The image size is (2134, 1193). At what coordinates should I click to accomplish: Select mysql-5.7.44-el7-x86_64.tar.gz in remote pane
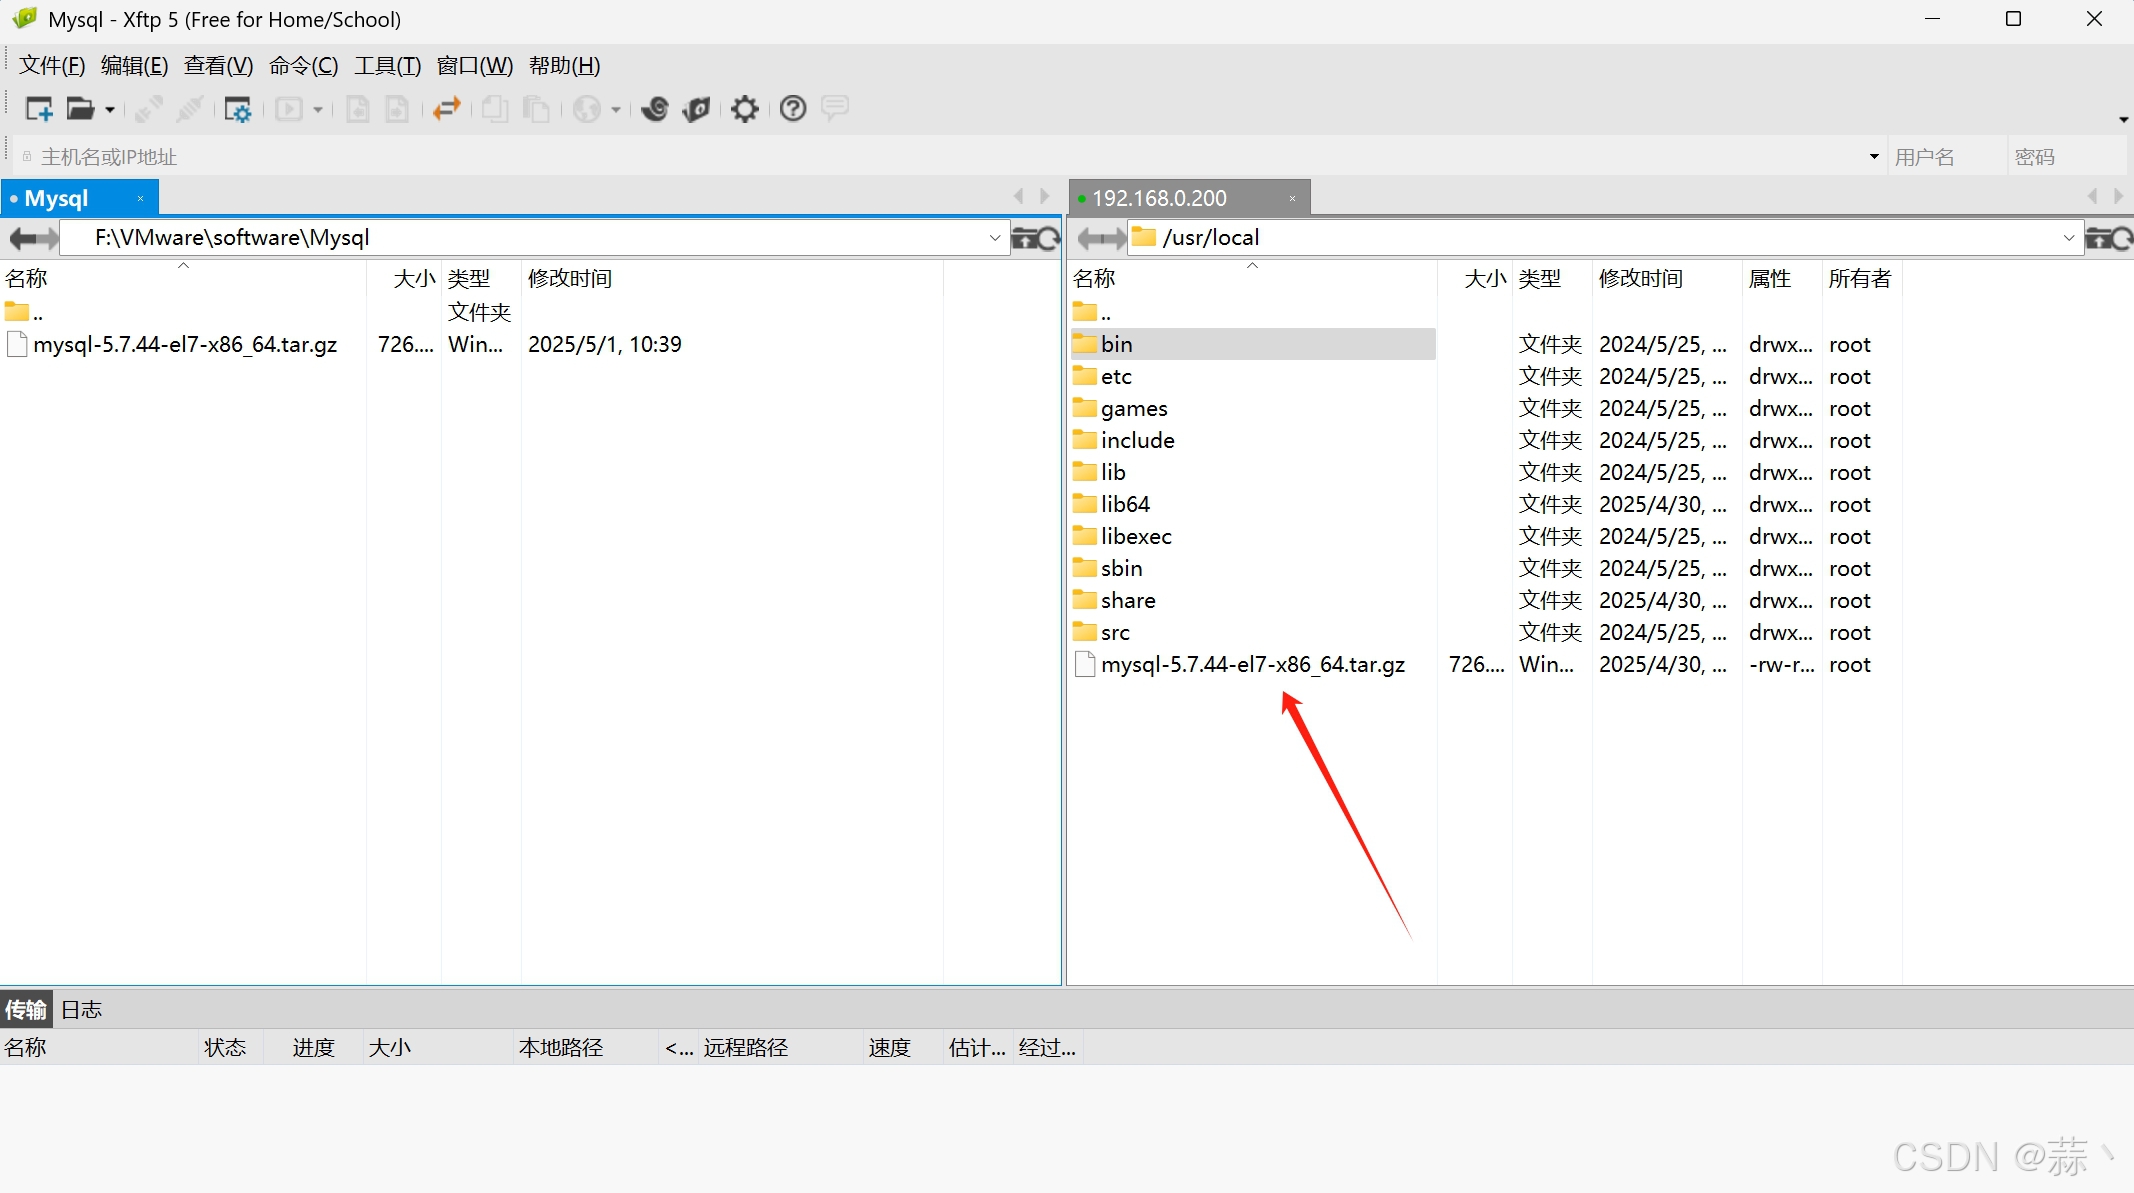[x=1252, y=664]
